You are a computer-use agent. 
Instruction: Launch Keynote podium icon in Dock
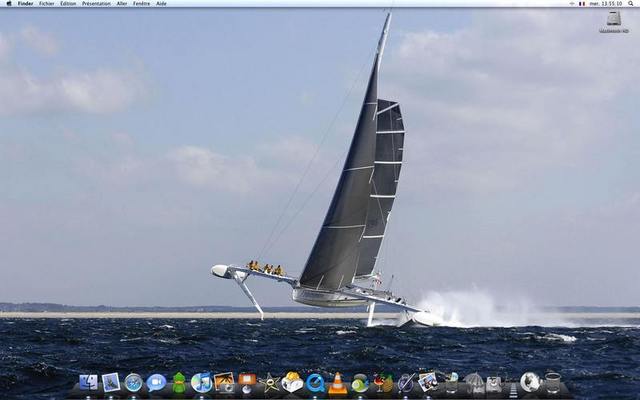click(x=247, y=383)
